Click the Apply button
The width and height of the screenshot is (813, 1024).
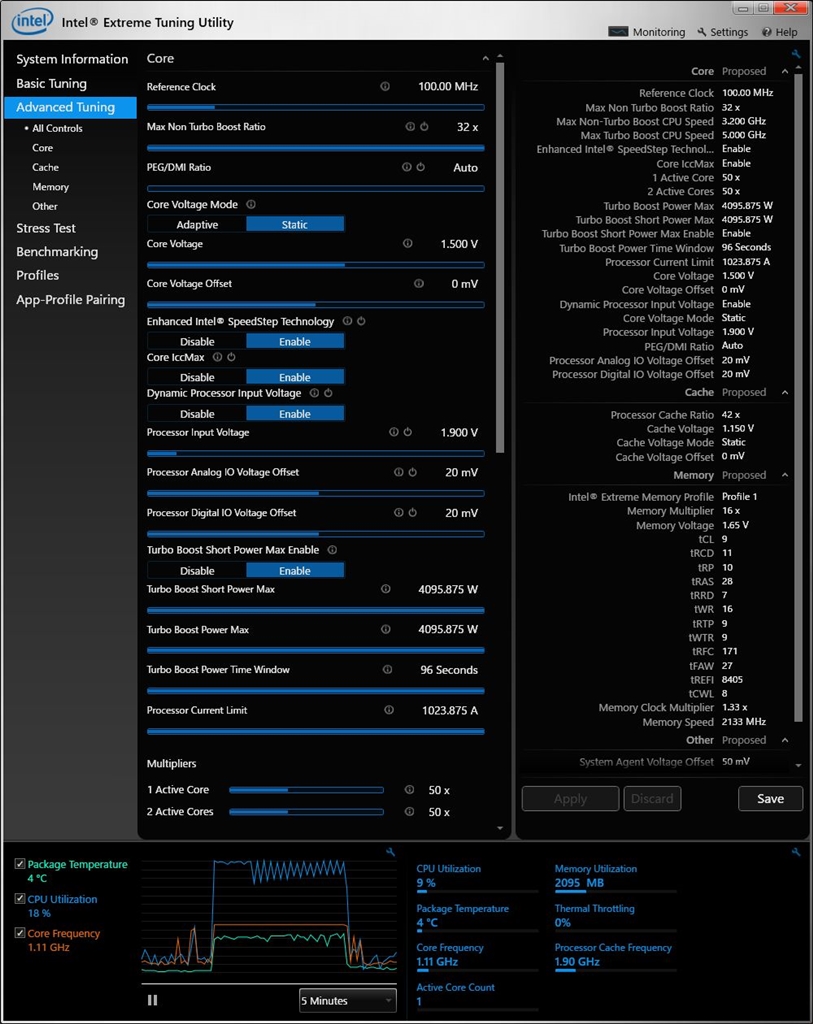[x=570, y=799]
